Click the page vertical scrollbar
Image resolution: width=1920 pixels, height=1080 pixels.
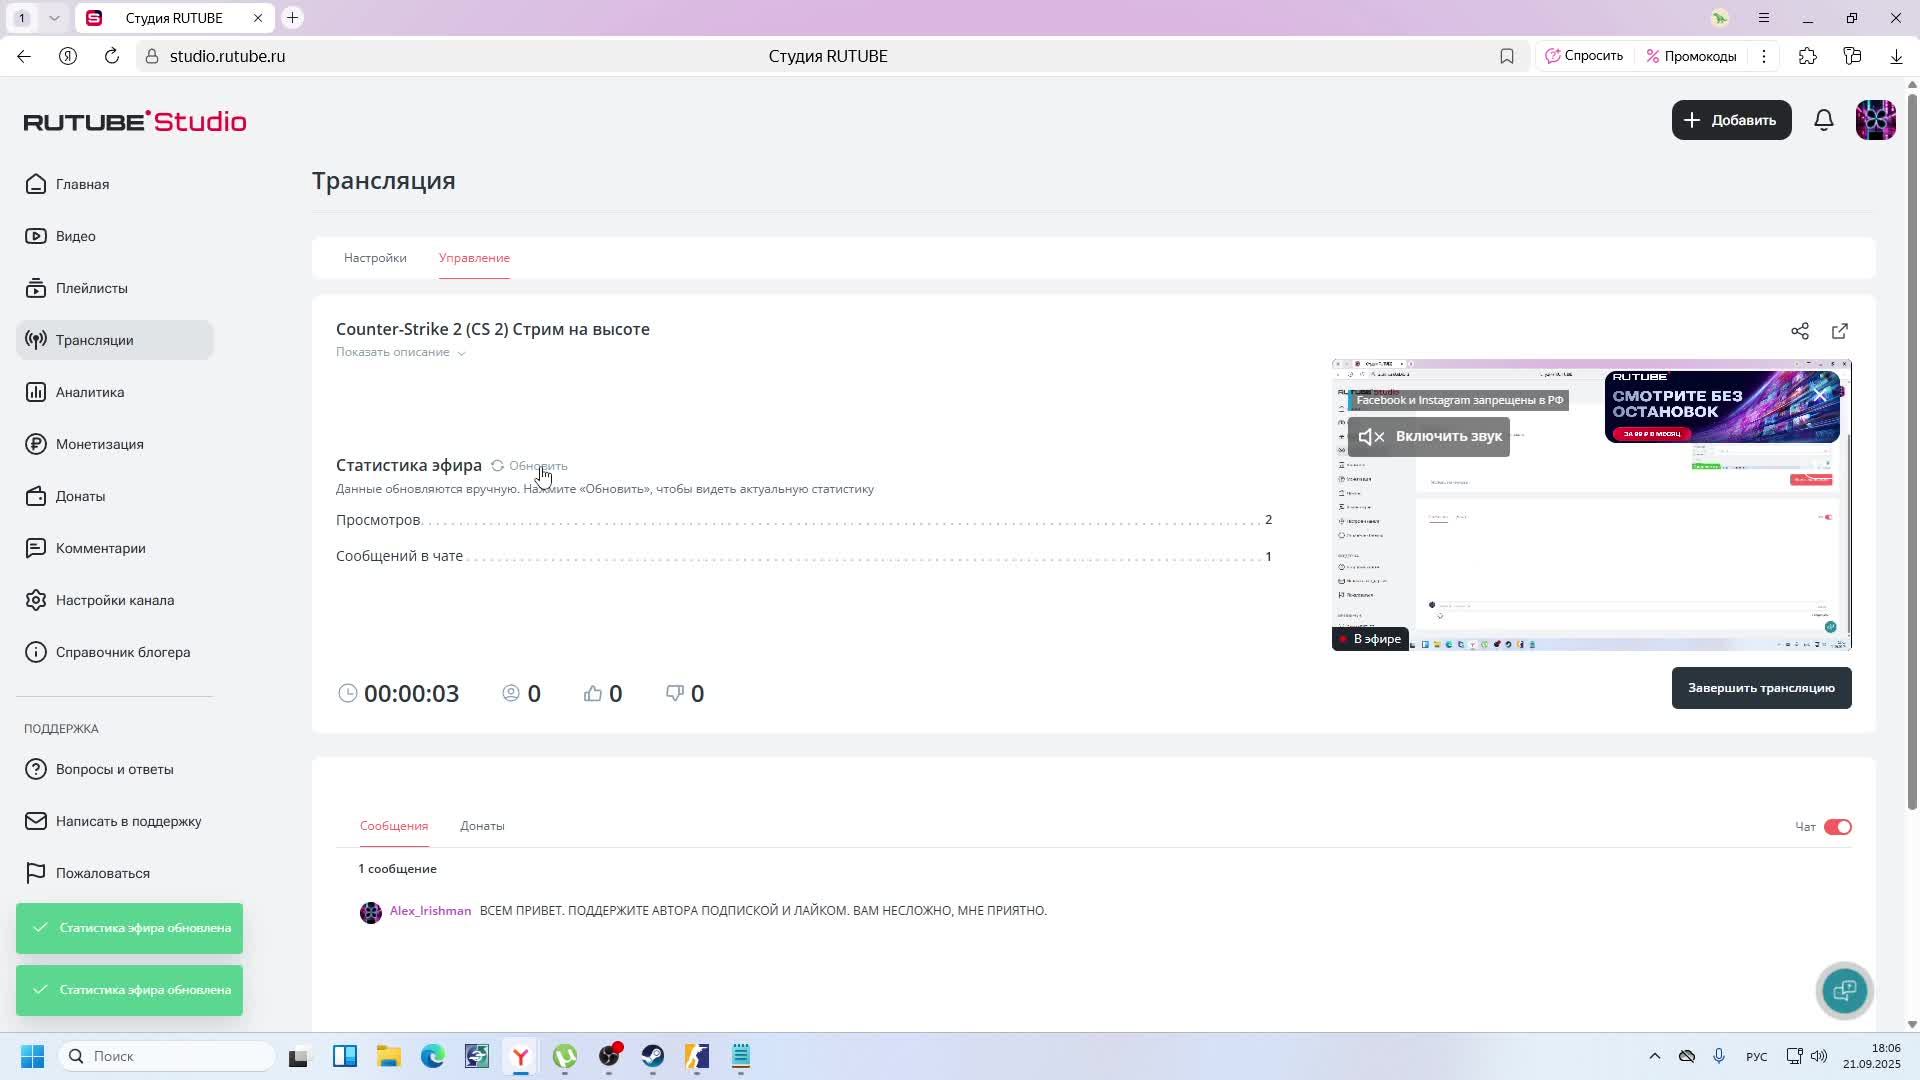tap(1912, 450)
